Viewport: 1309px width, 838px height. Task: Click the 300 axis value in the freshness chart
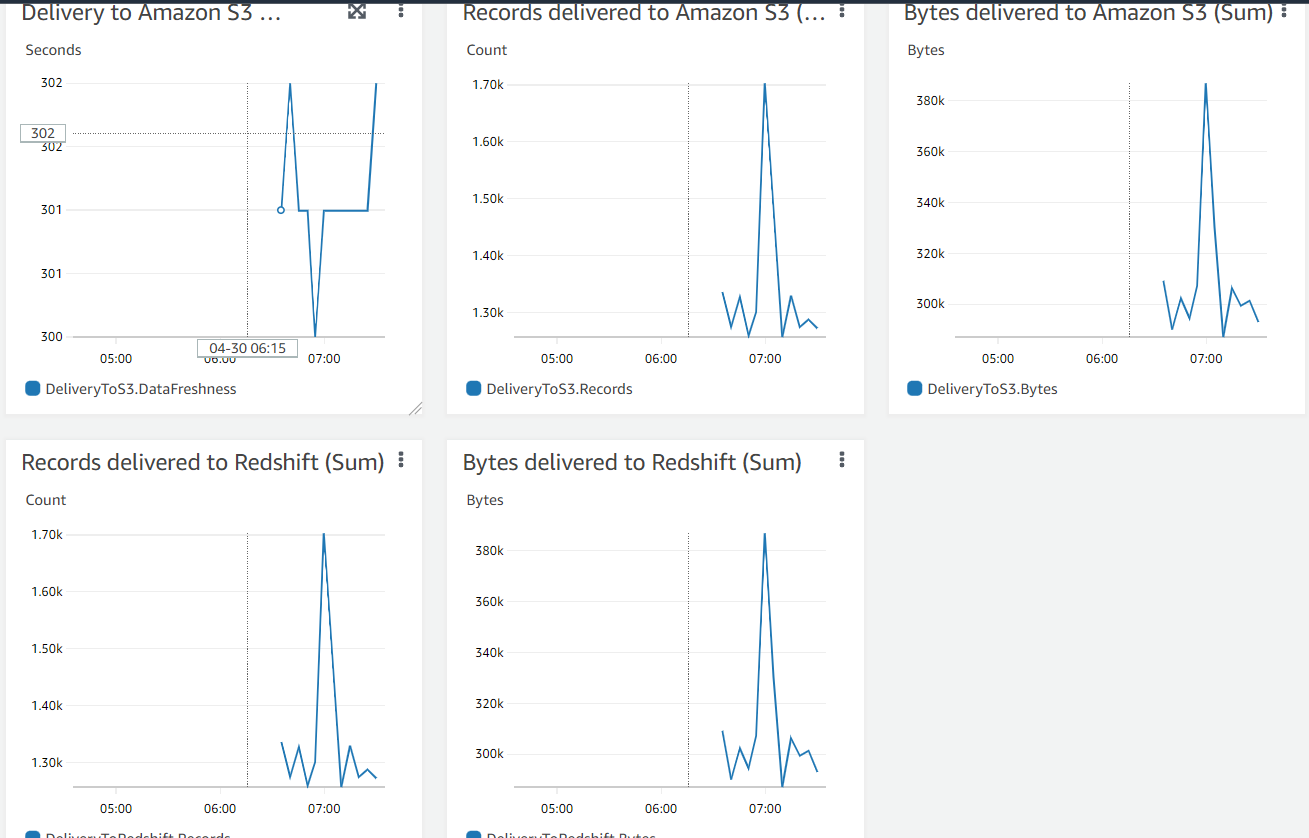click(52, 337)
